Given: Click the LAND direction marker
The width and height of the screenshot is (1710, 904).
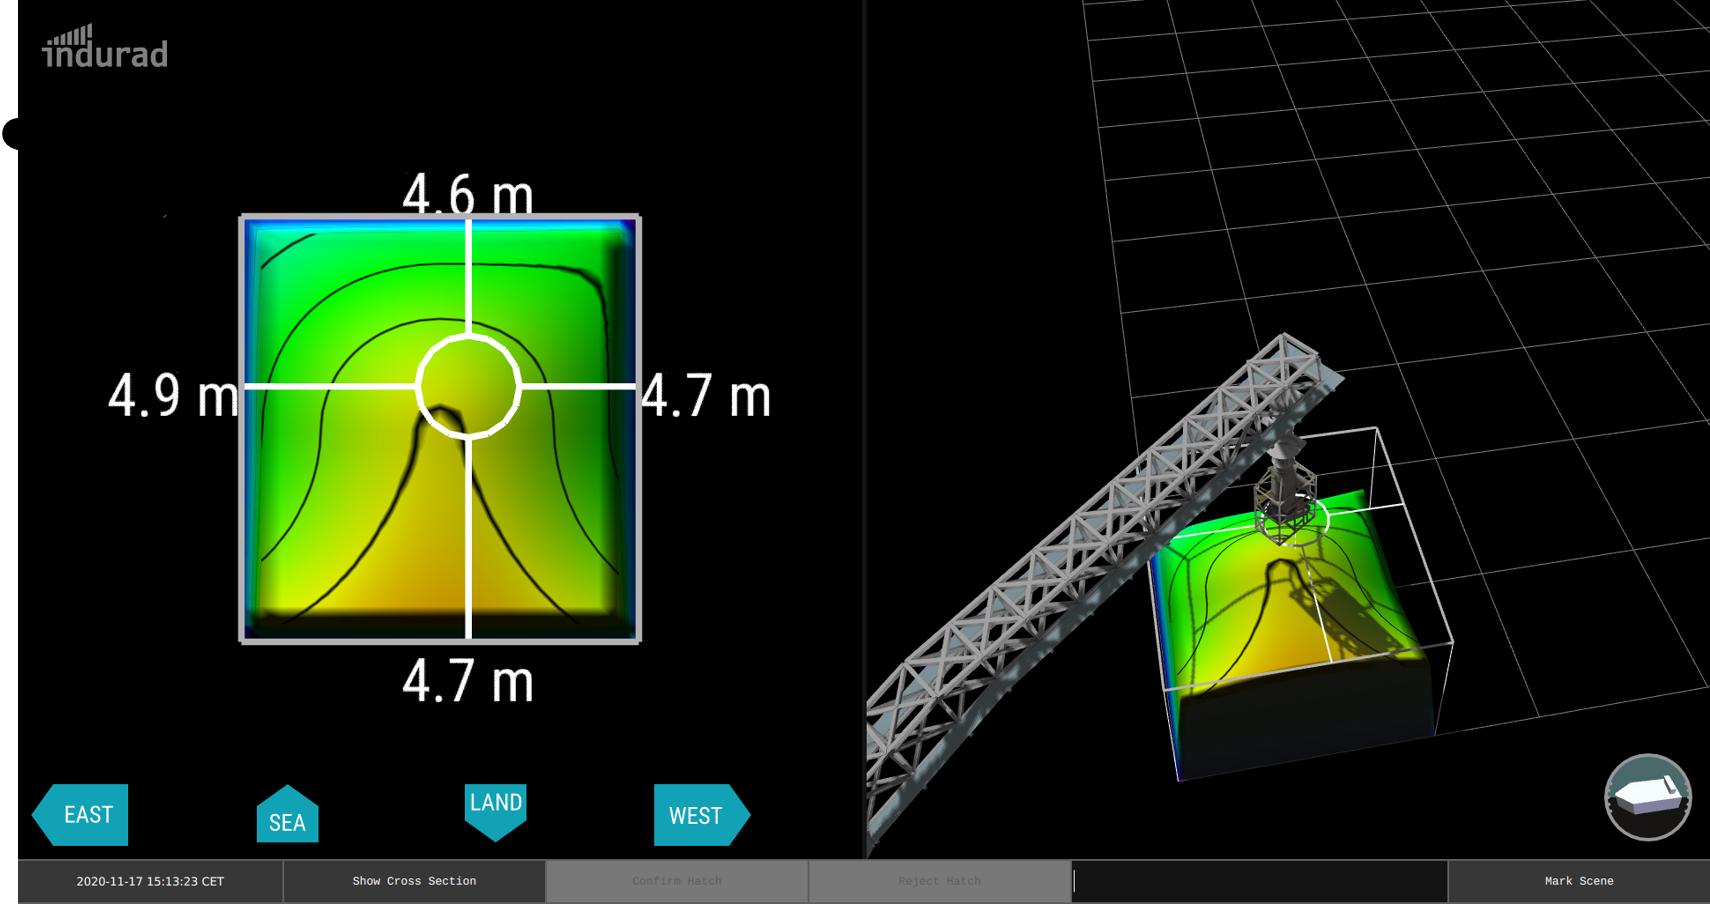Looking at the screenshot, I should [495, 808].
